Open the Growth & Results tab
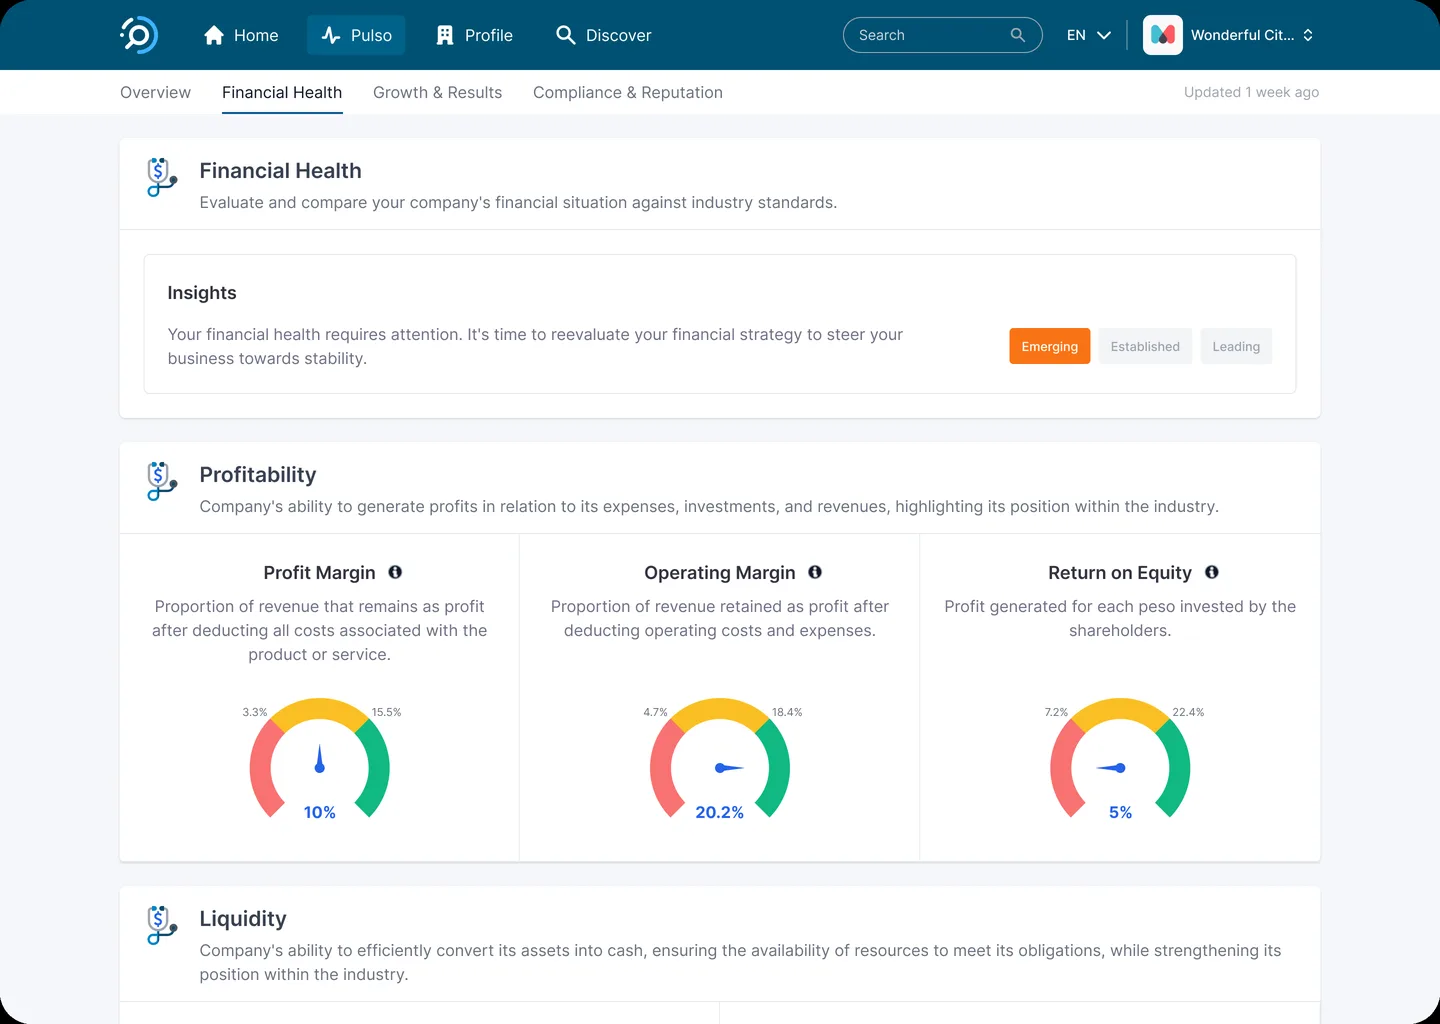This screenshot has height=1024, width=1440. (x=437, y=92)
